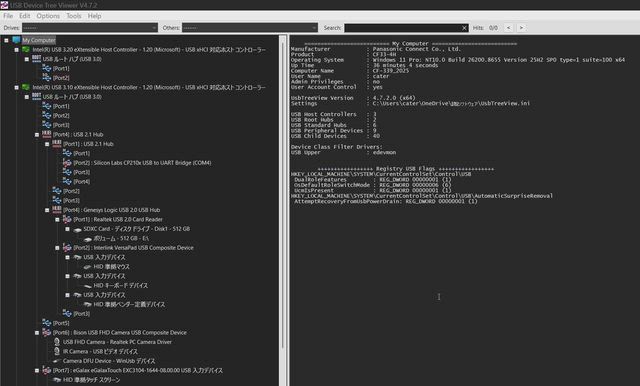
Task: Click the Realtek USB 2.0 Card Reader icon
Action: tap(67, 219)
